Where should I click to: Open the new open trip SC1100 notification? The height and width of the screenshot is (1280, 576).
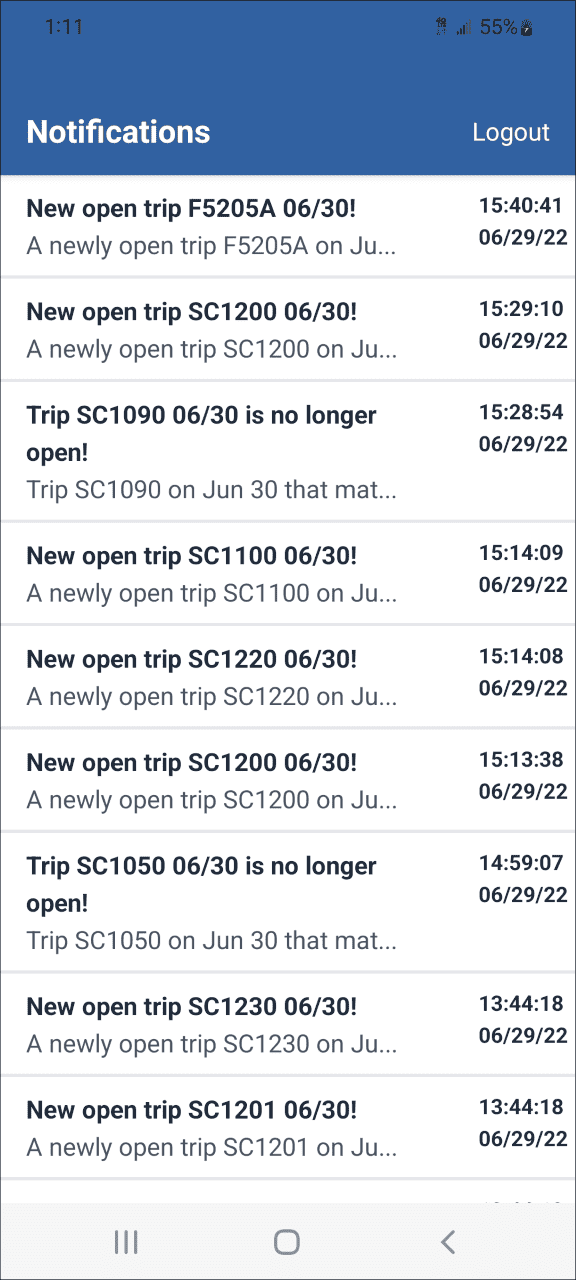click(288, 573)
